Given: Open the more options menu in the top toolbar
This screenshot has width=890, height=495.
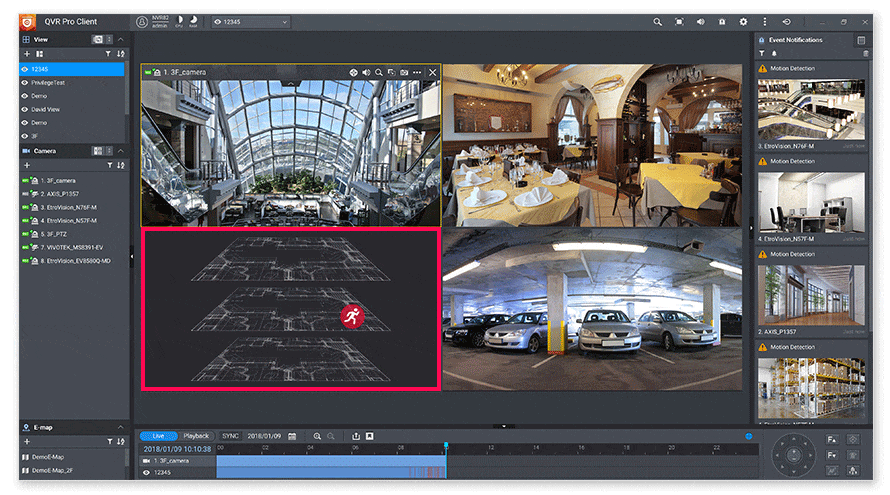Looking at the screenshot, I should (x=766, y=21).
